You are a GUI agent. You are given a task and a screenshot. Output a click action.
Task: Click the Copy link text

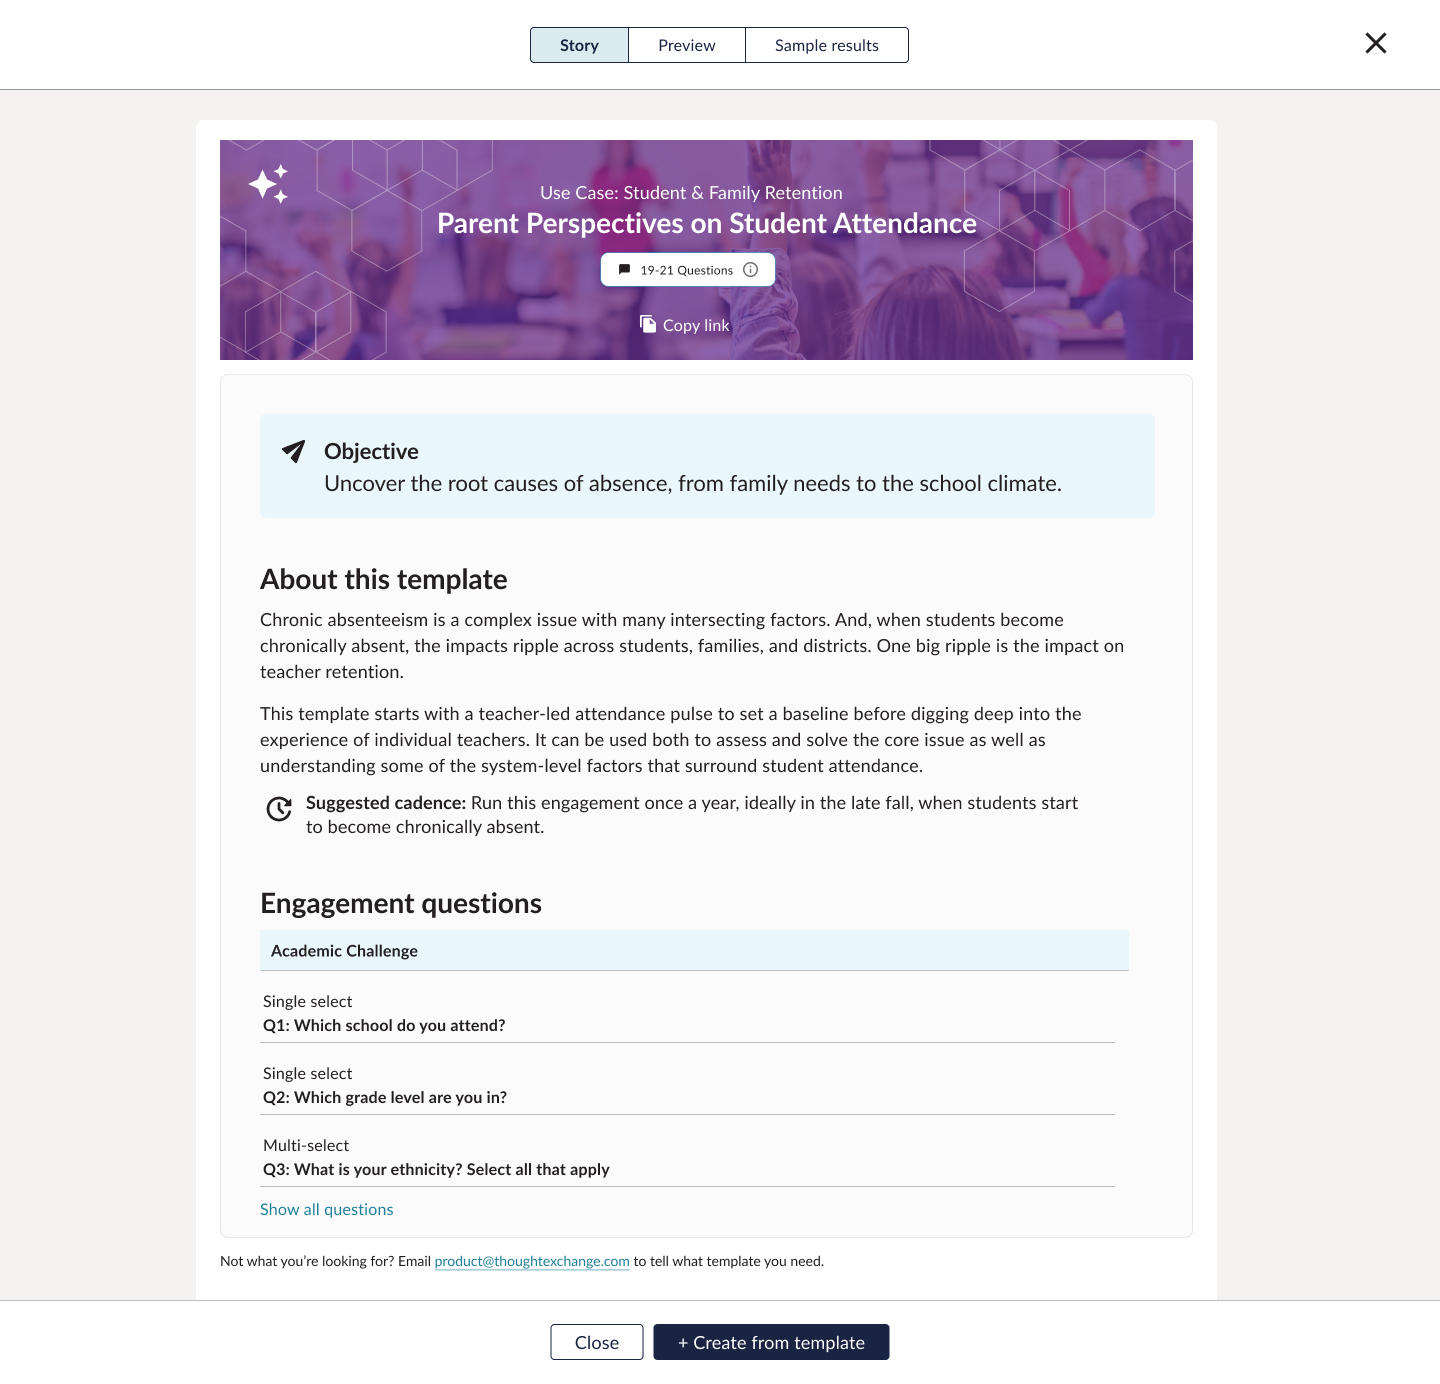coord(696,325)
